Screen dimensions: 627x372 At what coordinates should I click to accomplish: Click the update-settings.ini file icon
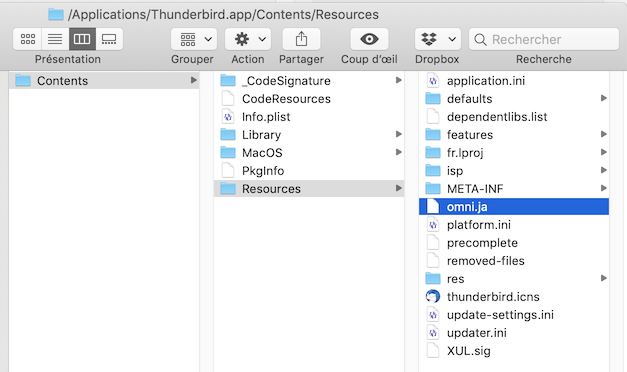pyautogui.click(x=433, y=315)
